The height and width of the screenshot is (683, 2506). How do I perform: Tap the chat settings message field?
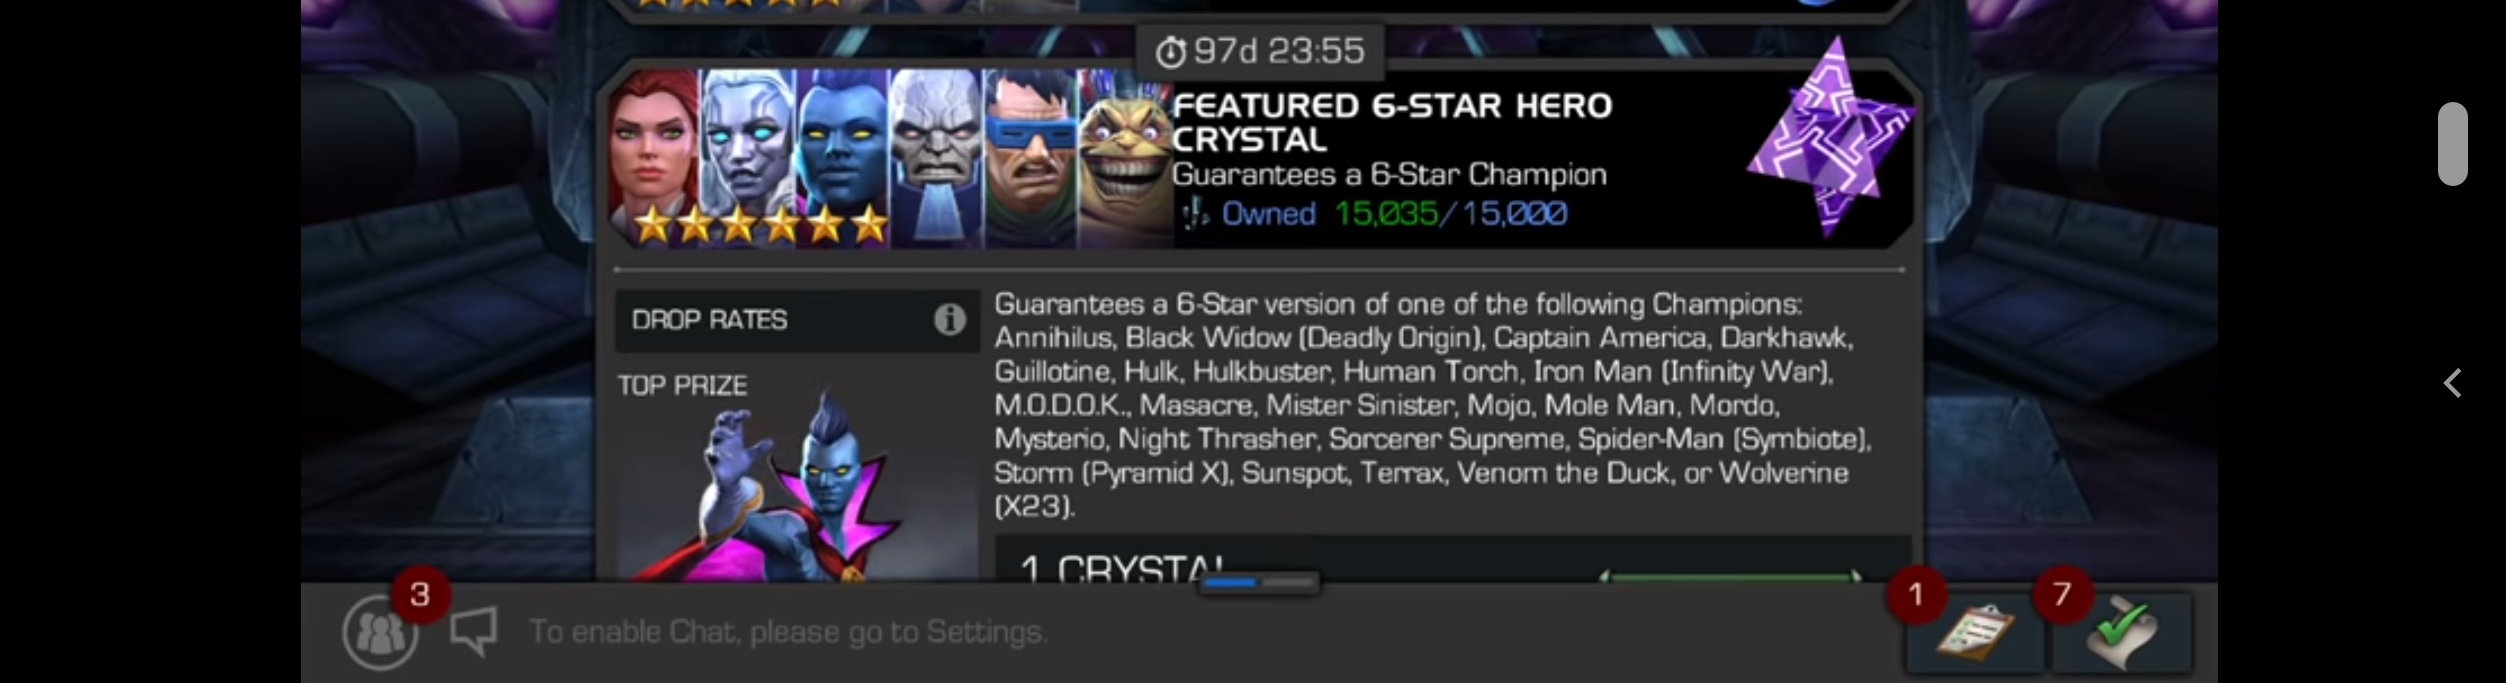tap(788, 632)
